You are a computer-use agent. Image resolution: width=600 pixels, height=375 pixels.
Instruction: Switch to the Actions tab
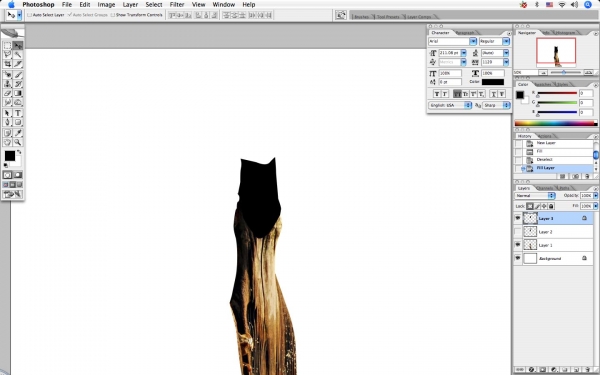click(x=545, y=136)
